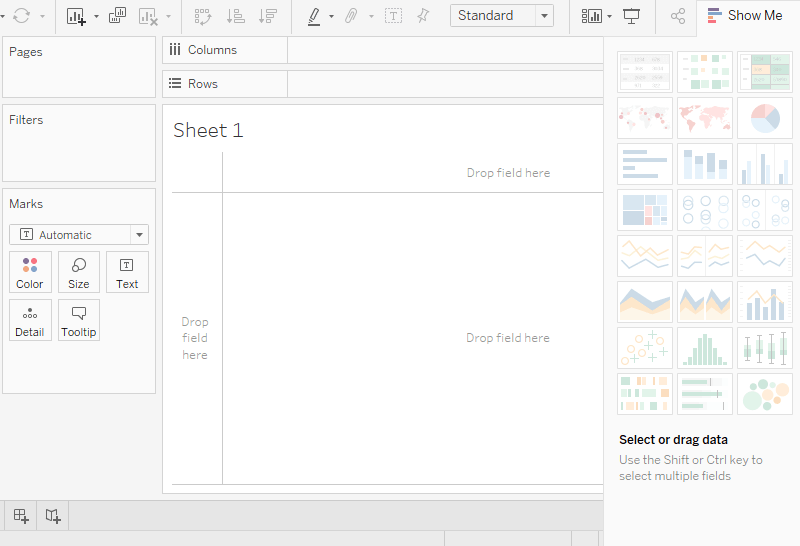Viewport: 800px width, 546px height.
Task: Click the Tooltip button on Marks card
Action: click(x=79, y=320)
